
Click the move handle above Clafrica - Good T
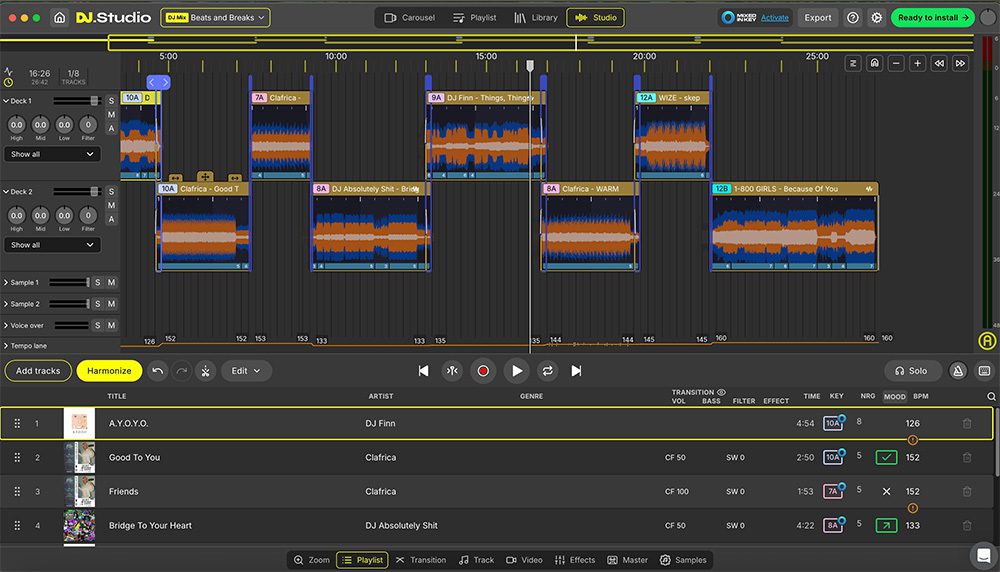[x=205, y=177]
